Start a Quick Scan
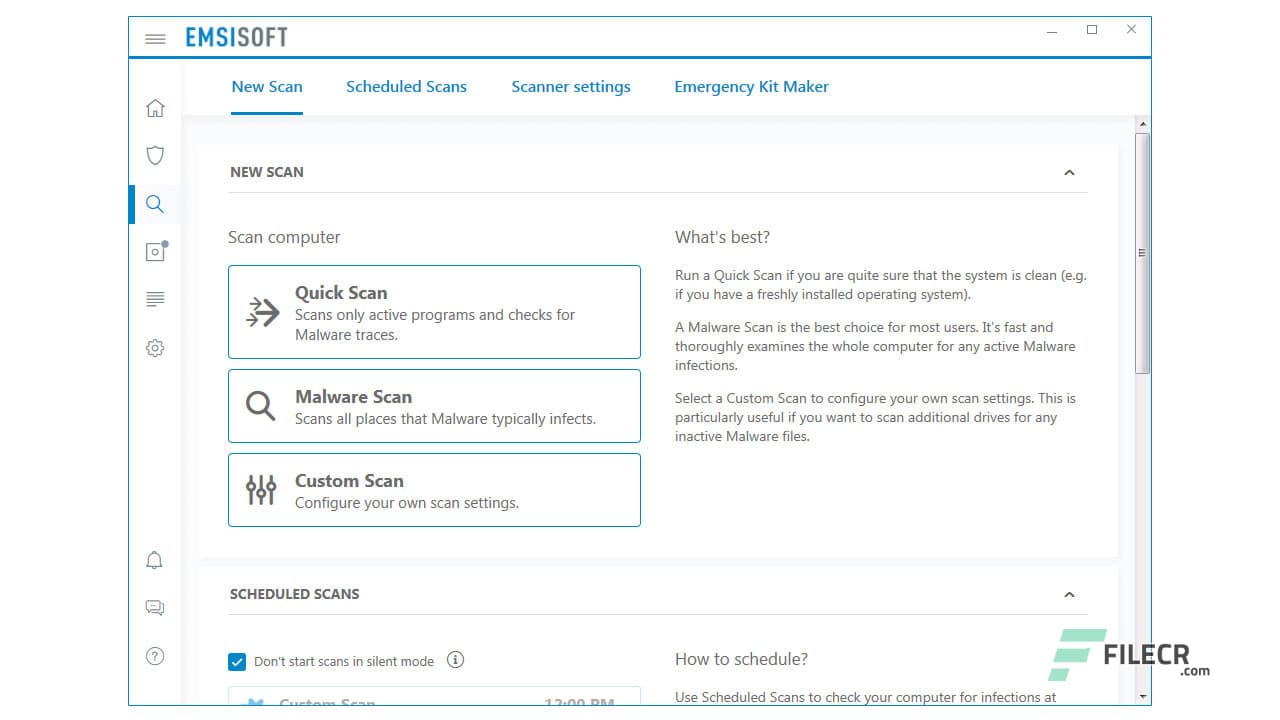This screenshot has height=720, width=1280. click(x=434, y=311)
